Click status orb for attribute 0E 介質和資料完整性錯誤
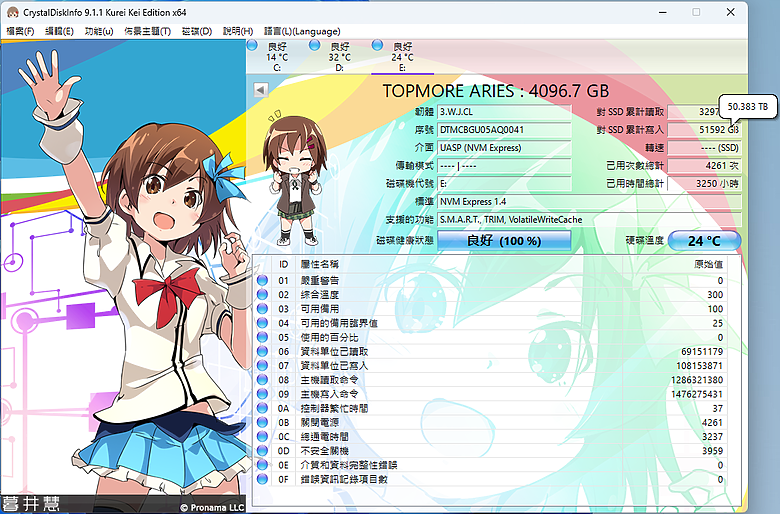Image resolution: width=780 pixels, height=514 pixels. 262,465
